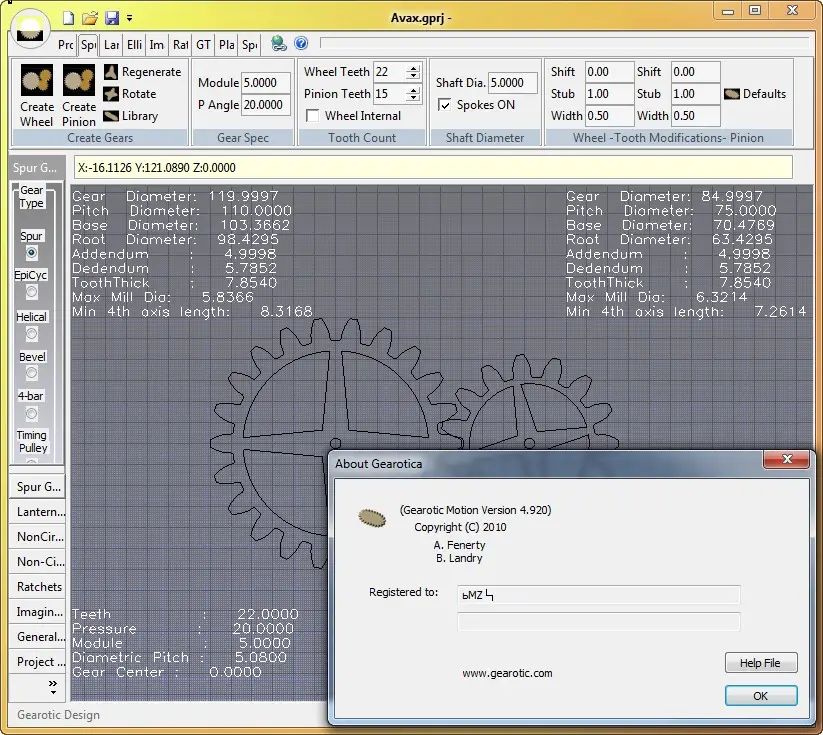
Task: Open the gear Library
Action: point(131,116)
